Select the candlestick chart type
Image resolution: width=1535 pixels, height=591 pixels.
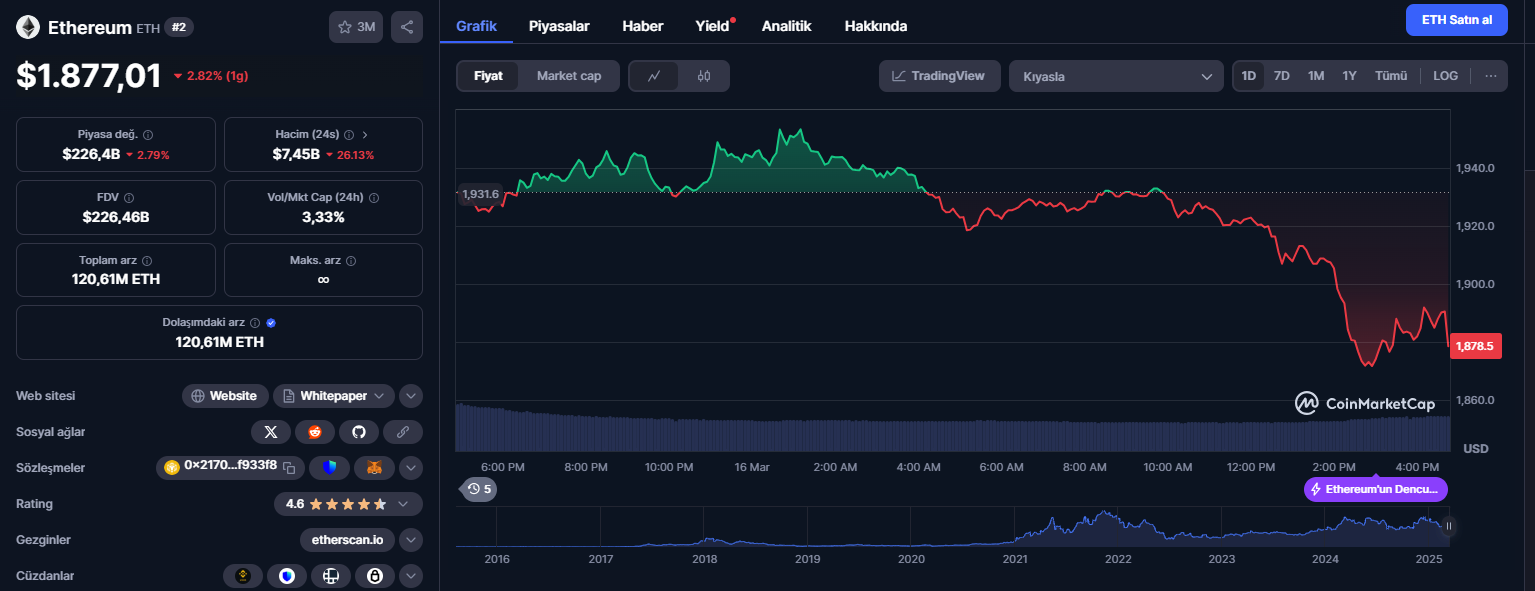(704, 76)
